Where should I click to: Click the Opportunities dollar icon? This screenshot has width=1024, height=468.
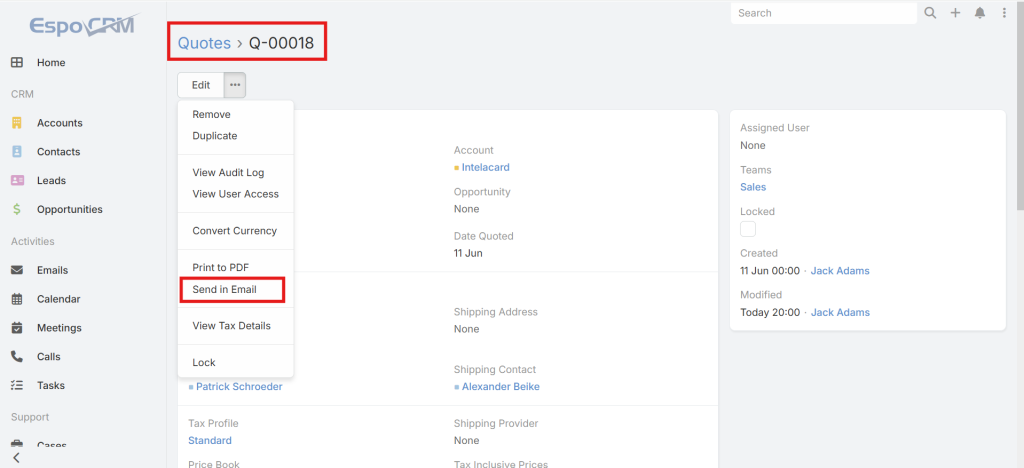[17, 210]
